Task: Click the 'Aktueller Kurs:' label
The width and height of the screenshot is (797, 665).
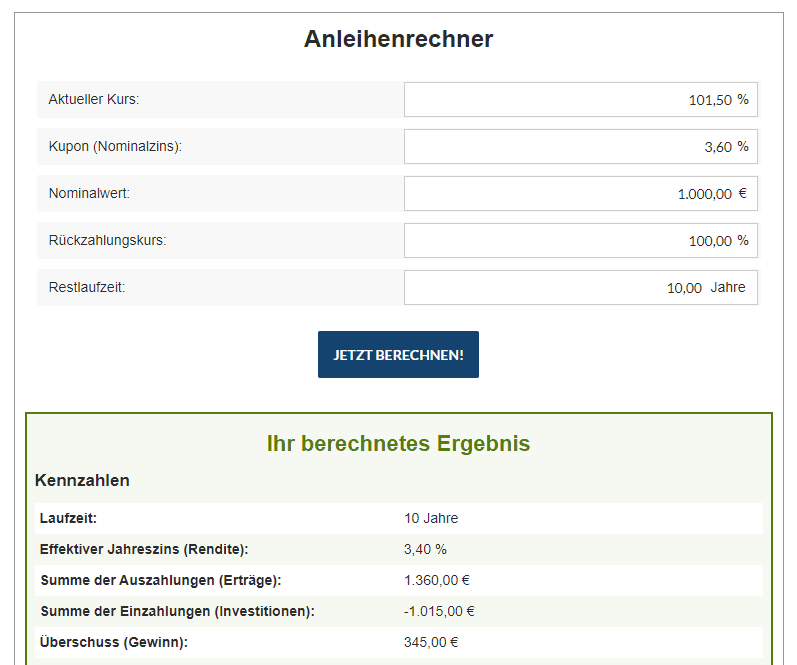Action: (94, 100)
